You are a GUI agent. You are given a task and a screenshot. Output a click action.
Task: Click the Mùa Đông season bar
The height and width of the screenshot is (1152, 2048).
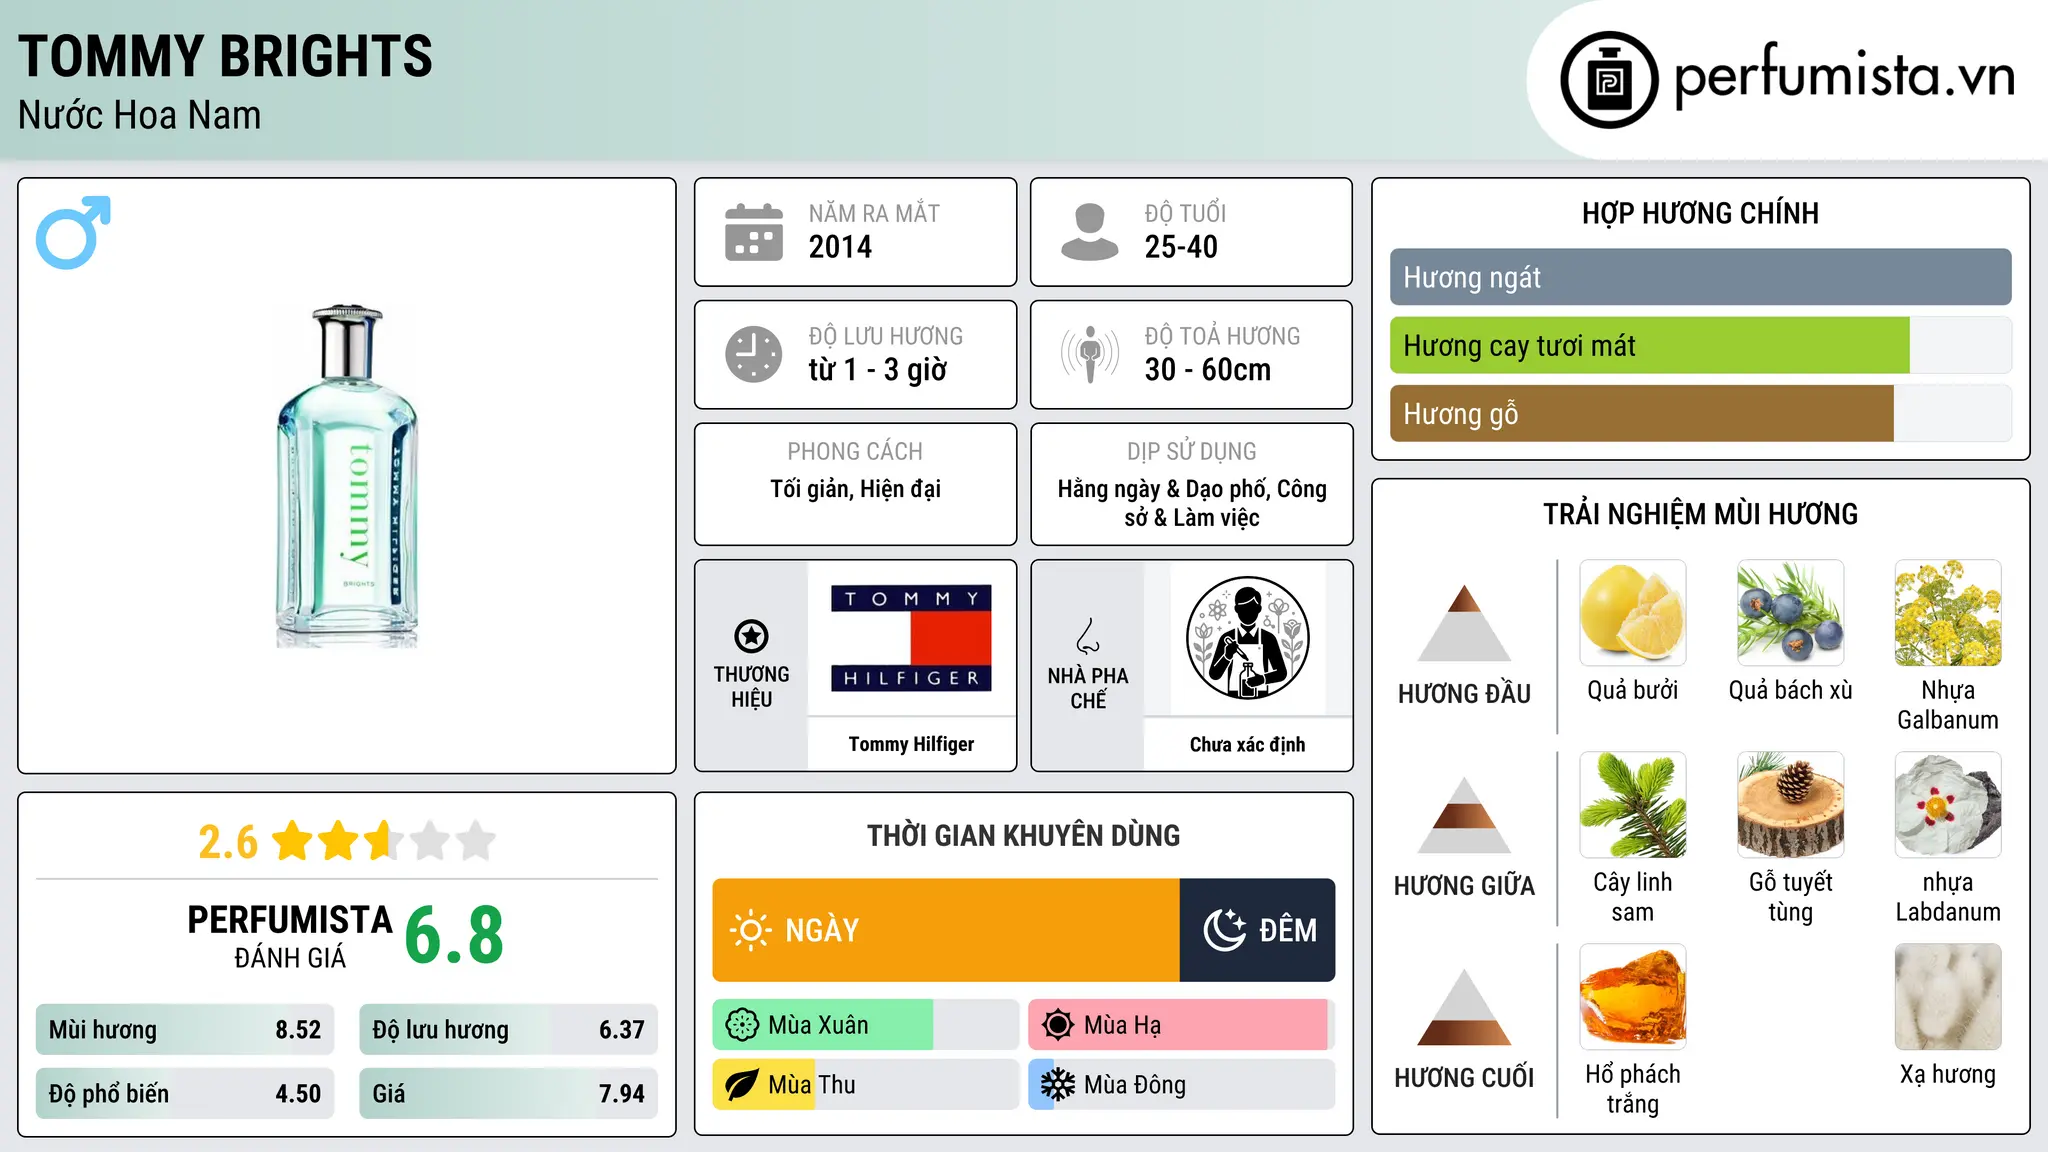[x=1182, y=1085]
